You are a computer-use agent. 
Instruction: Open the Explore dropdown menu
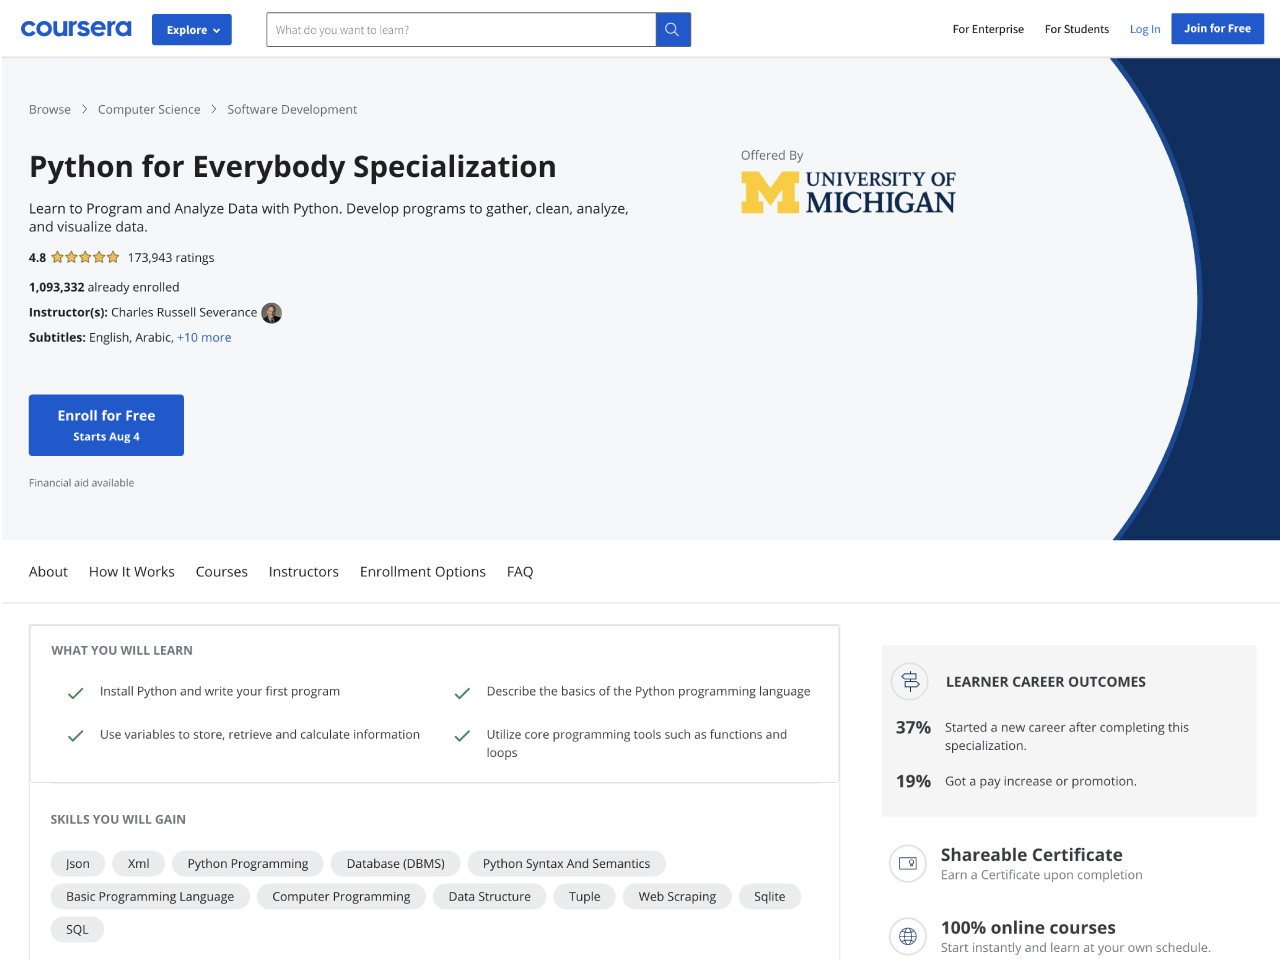[x=192, y=30]
